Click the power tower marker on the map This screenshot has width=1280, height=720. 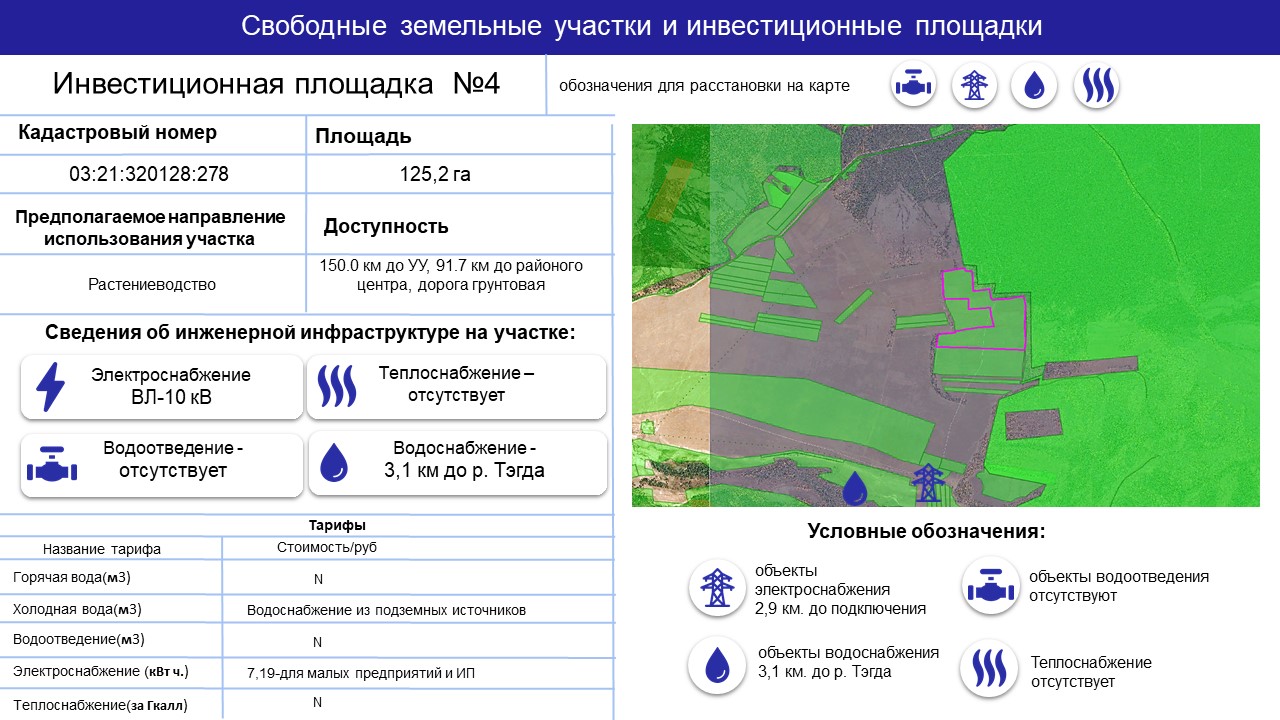929,483
